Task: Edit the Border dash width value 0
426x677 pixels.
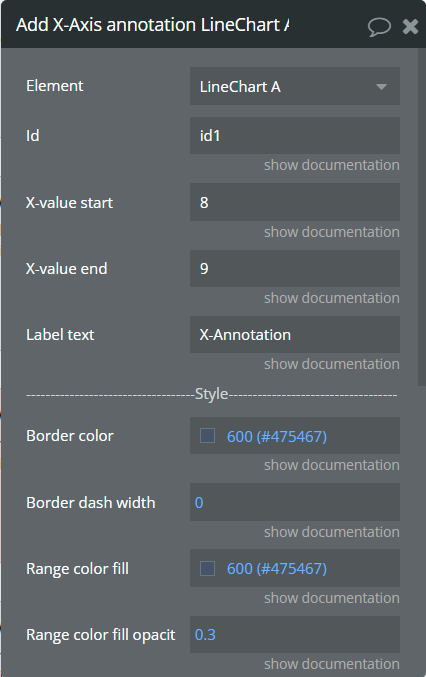Action: pos(295,502)
